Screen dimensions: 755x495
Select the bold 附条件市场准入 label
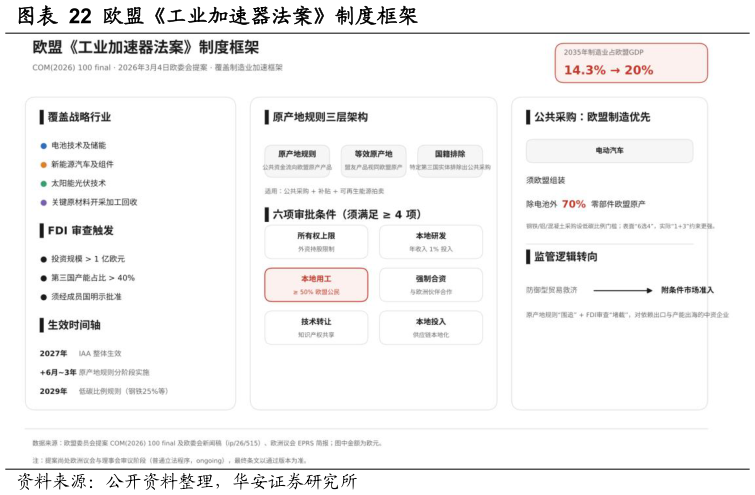tap(687, 290)
